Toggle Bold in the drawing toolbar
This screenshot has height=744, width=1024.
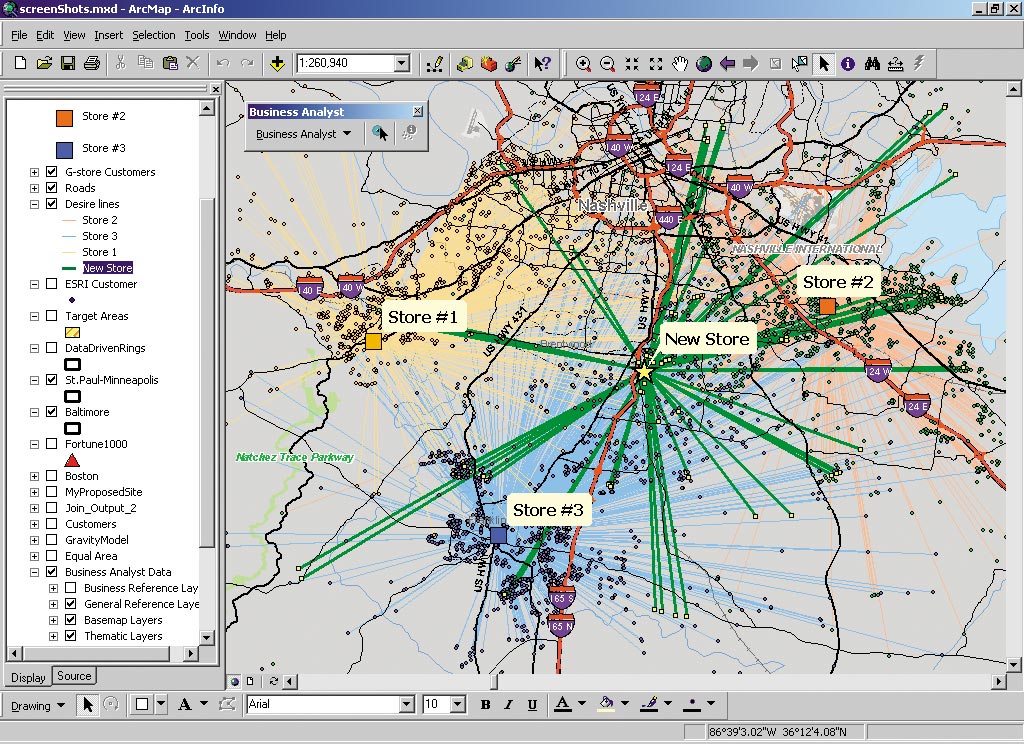point(485,704)
